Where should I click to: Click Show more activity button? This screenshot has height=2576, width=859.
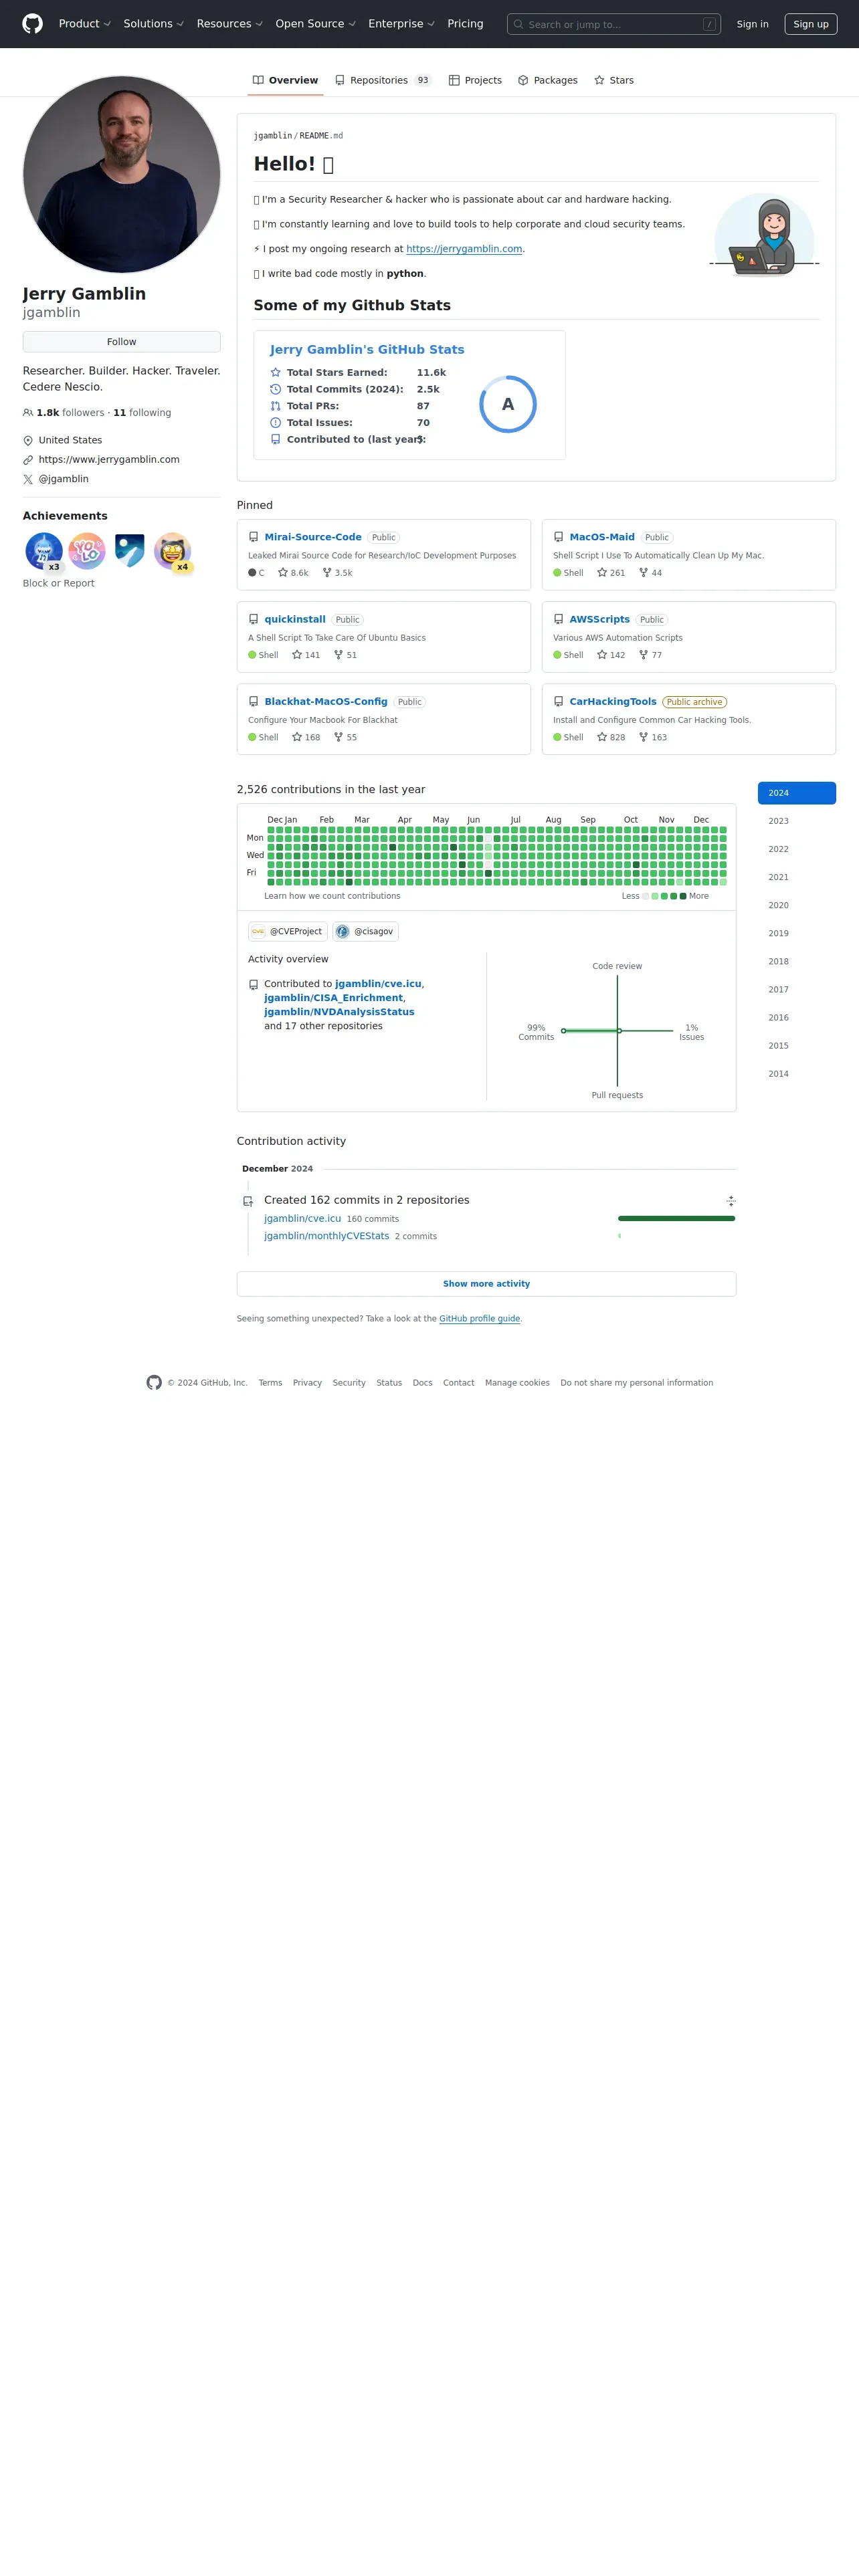click(487, 1284)
